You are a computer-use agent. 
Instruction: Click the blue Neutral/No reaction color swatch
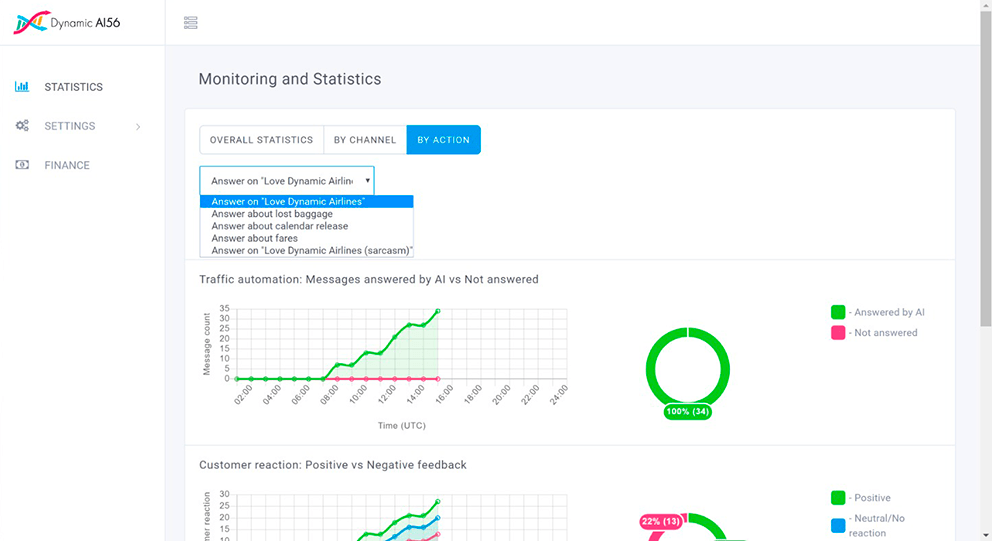click(838, 525)
